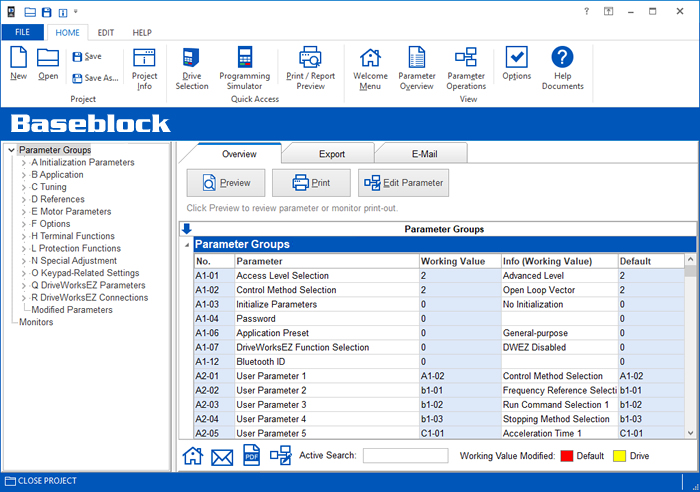Expand the A Initialization Parameters tree node

coord(24,162)
